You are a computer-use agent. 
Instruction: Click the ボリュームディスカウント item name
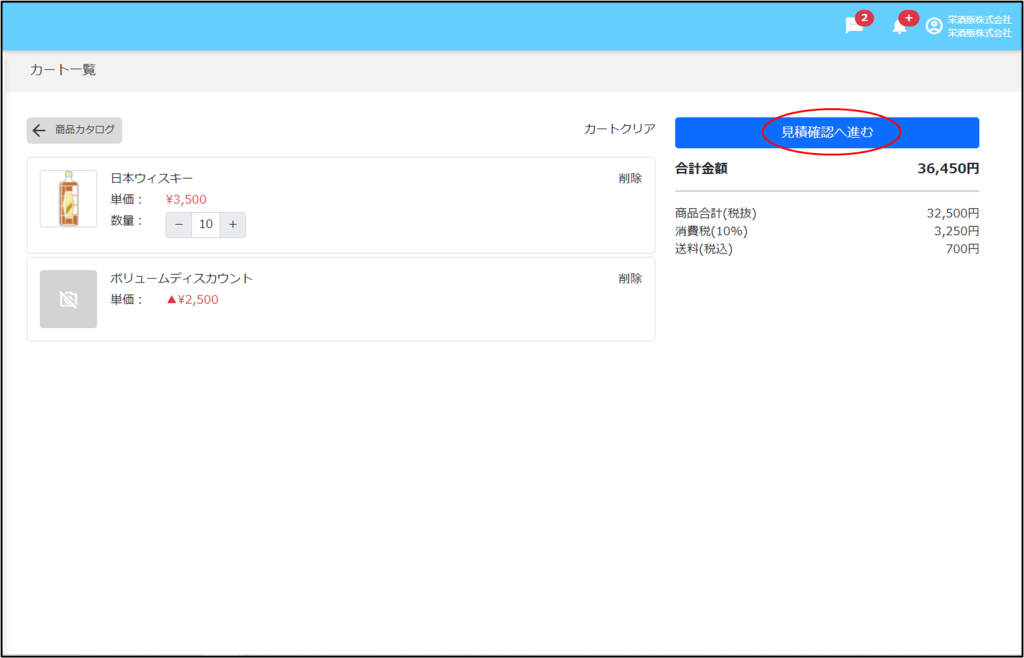pos(182,279)
